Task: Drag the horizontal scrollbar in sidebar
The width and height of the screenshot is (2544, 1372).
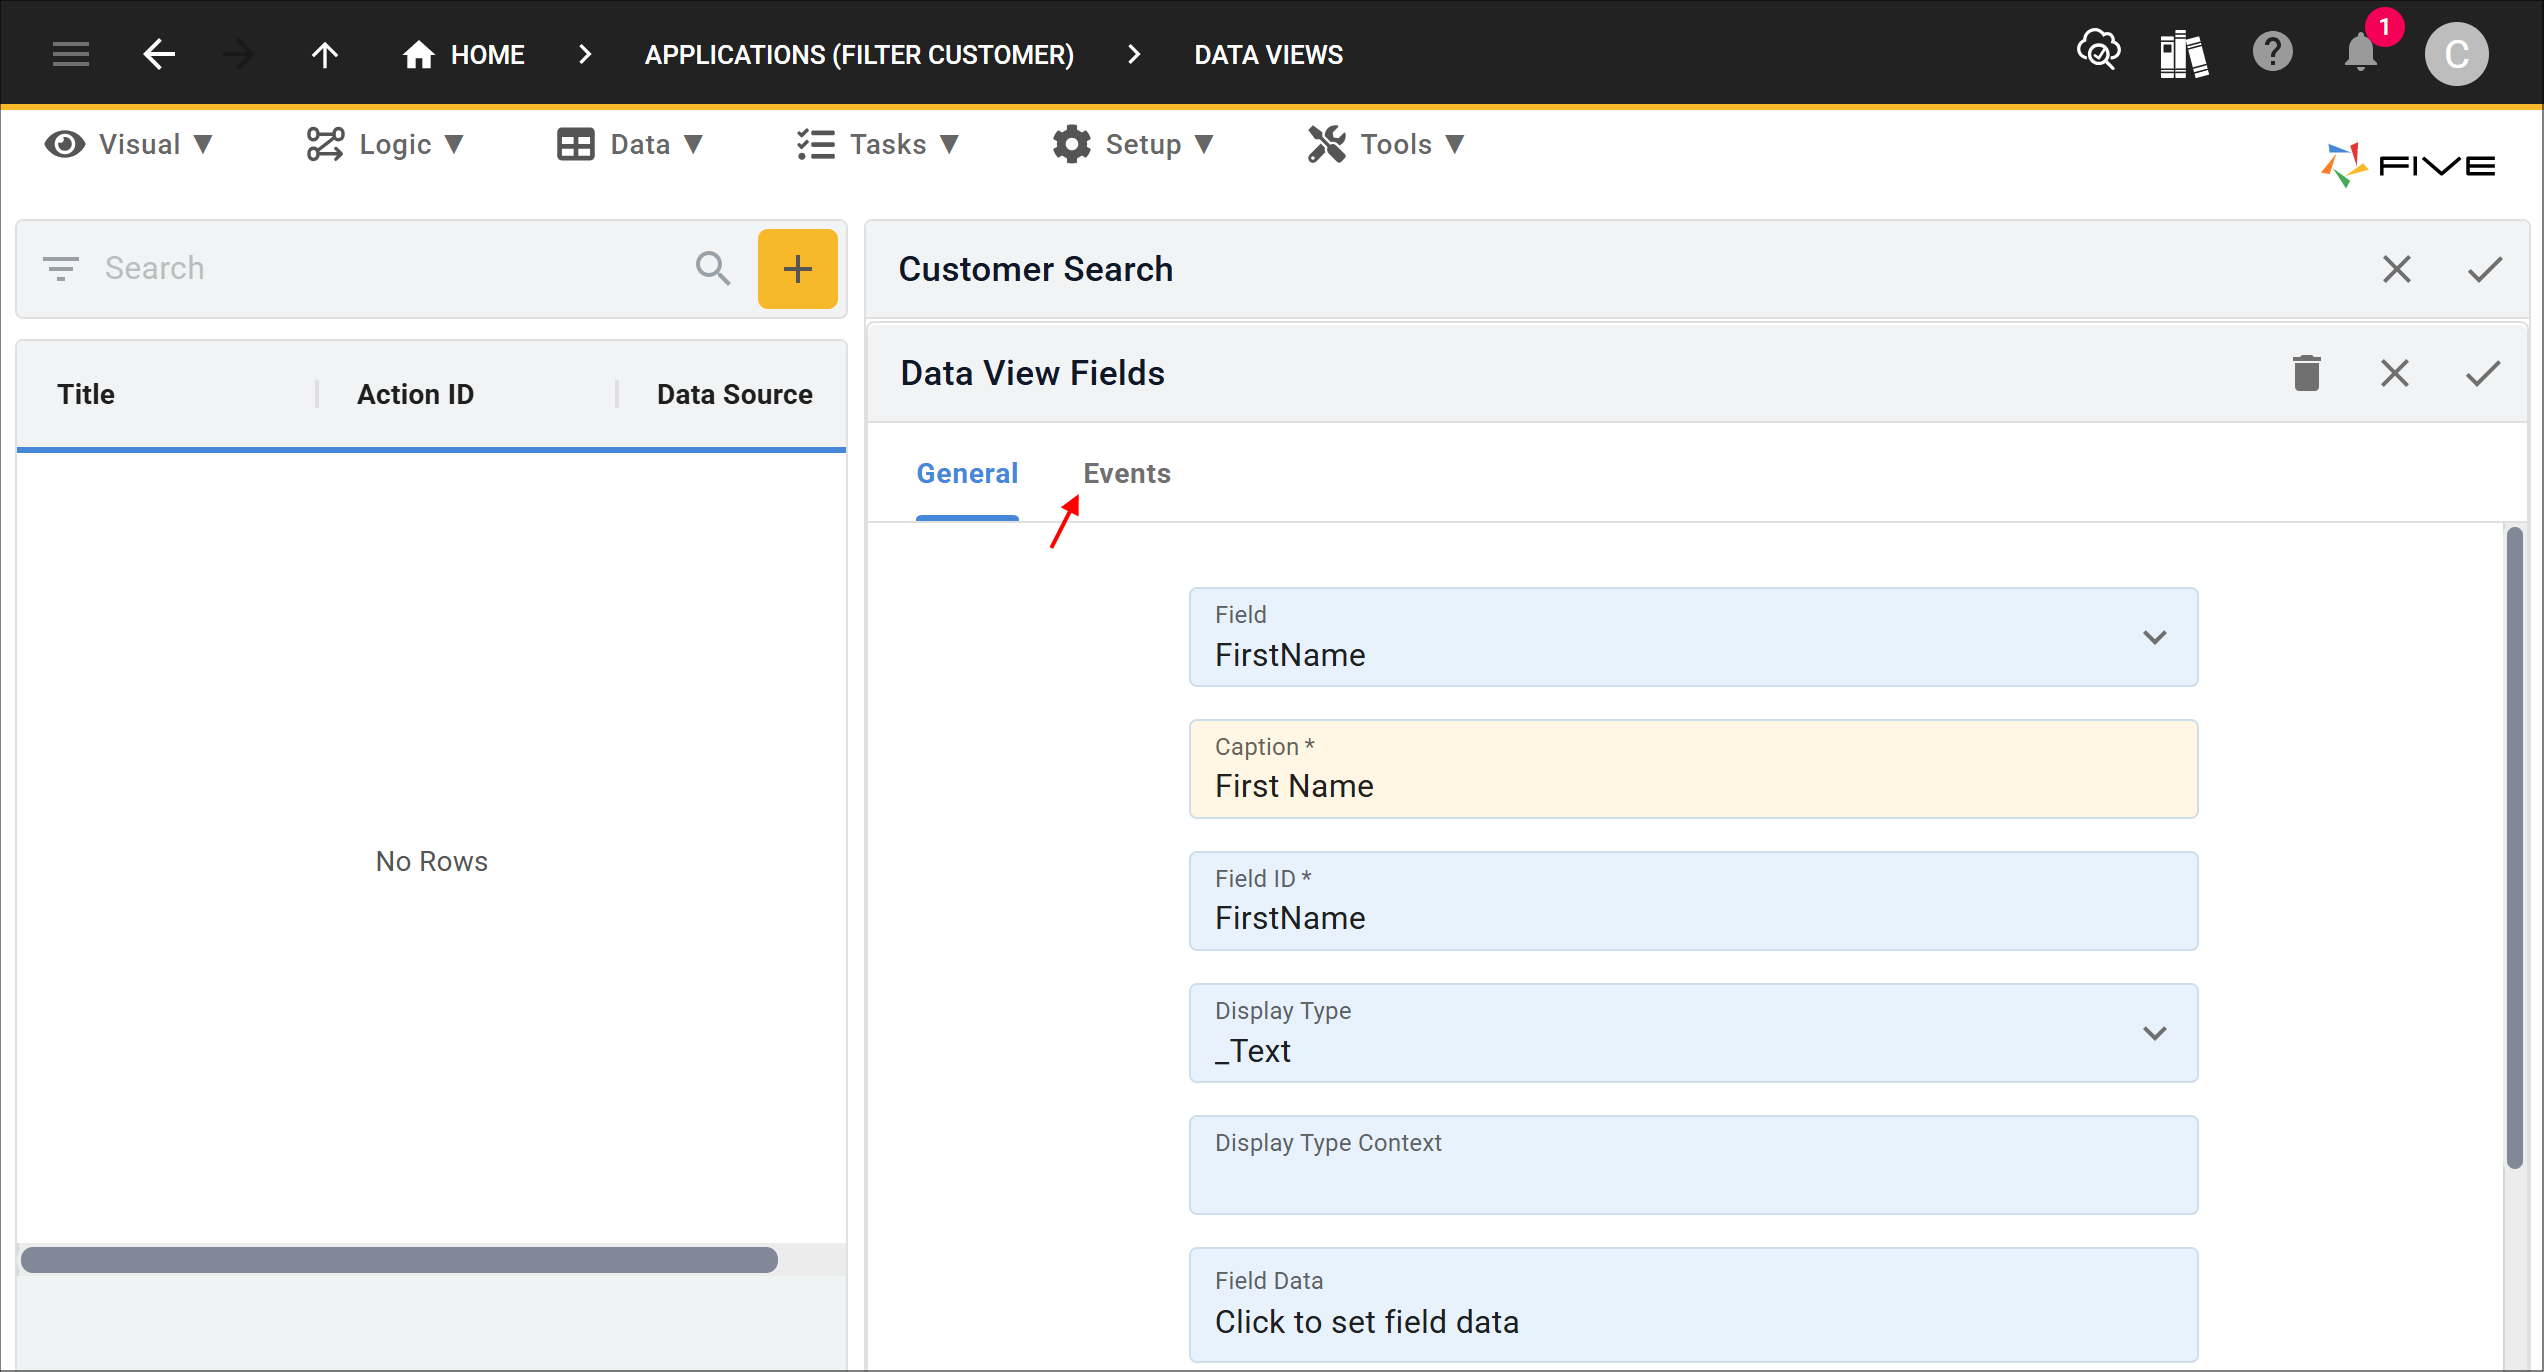Action: click(x=400, y=1259)
